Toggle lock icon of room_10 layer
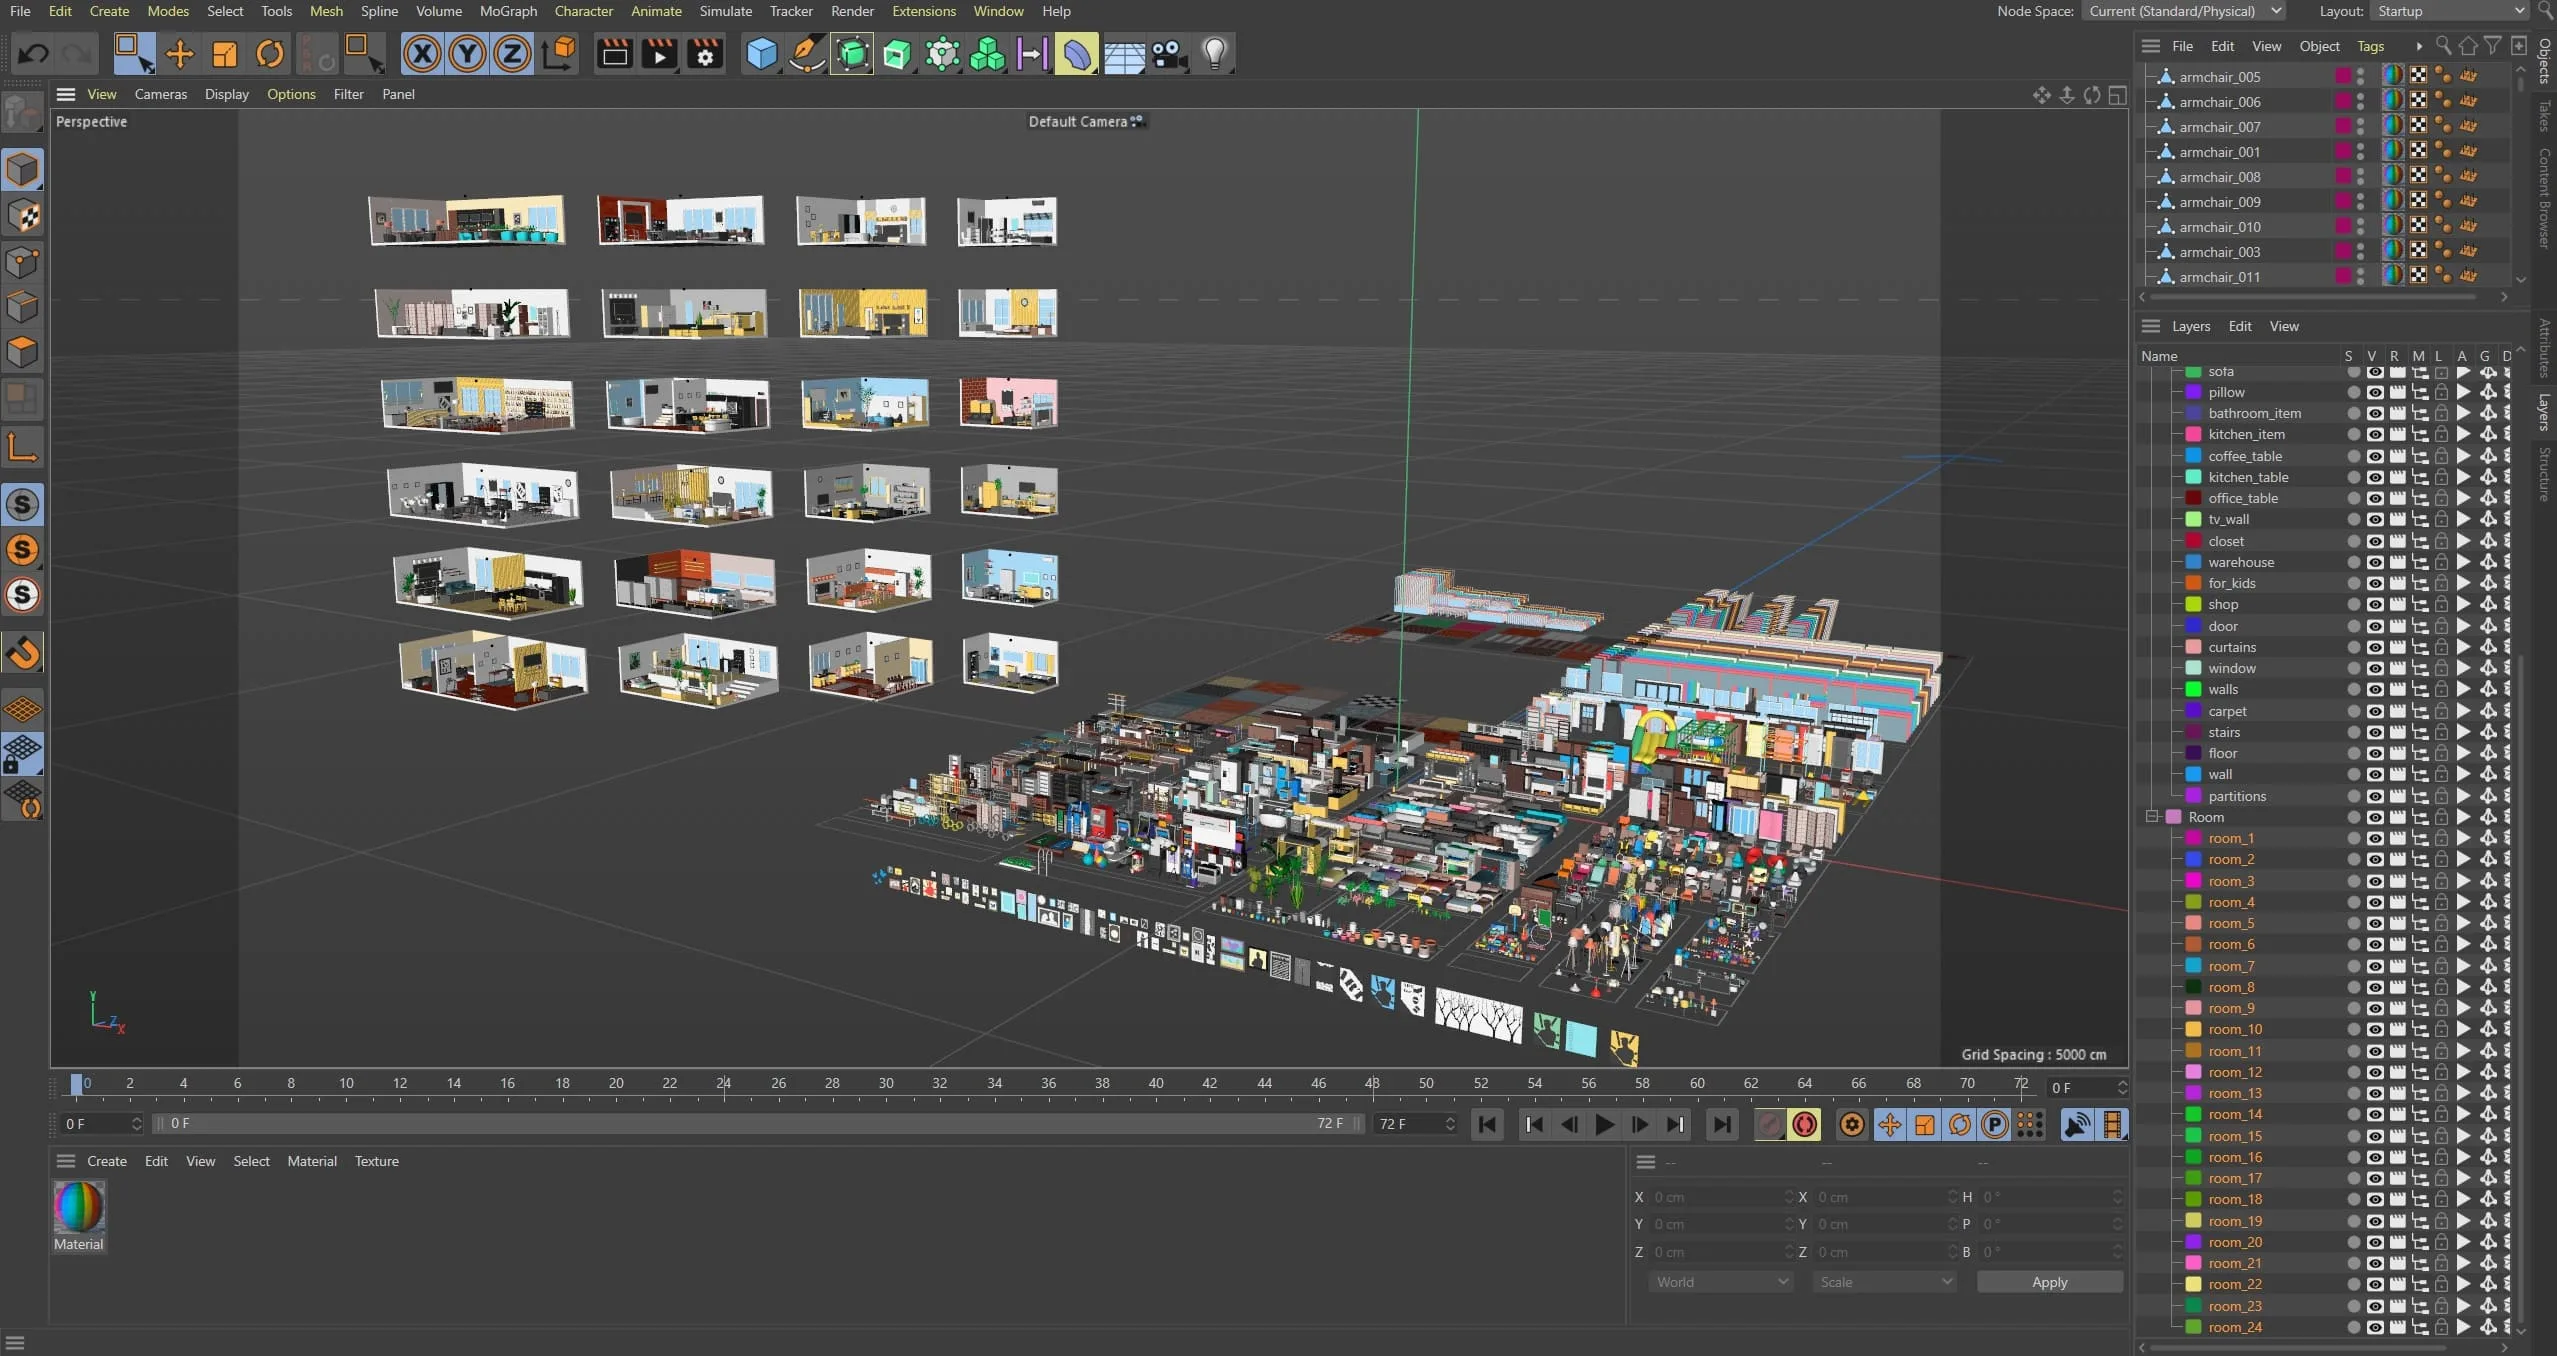Image resolution: width=2557 pixels, height=1356 pixels. [x=2441, y=1029]
